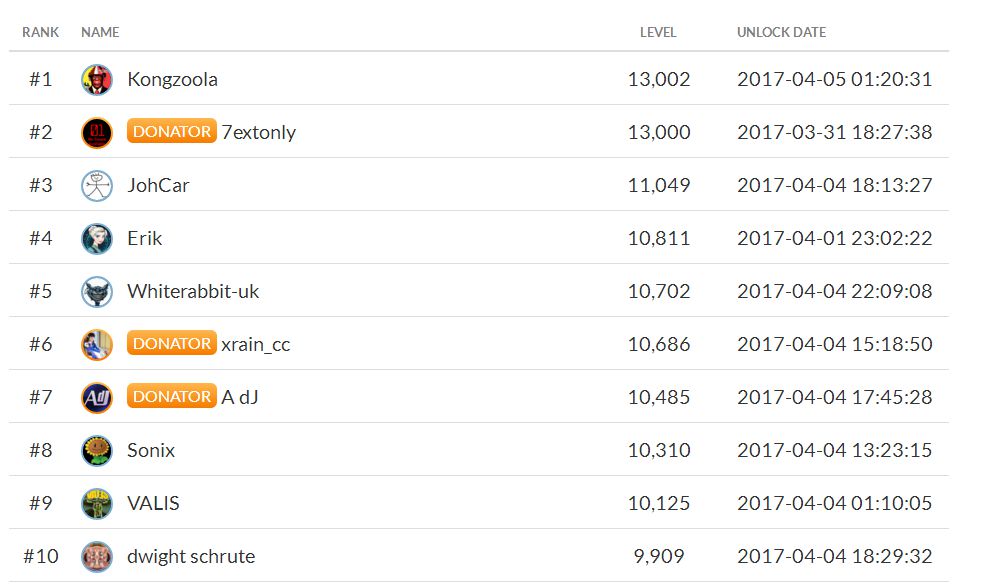Click dwight schrute's avatar
This screenshot has height=588, width=995.
97,556
